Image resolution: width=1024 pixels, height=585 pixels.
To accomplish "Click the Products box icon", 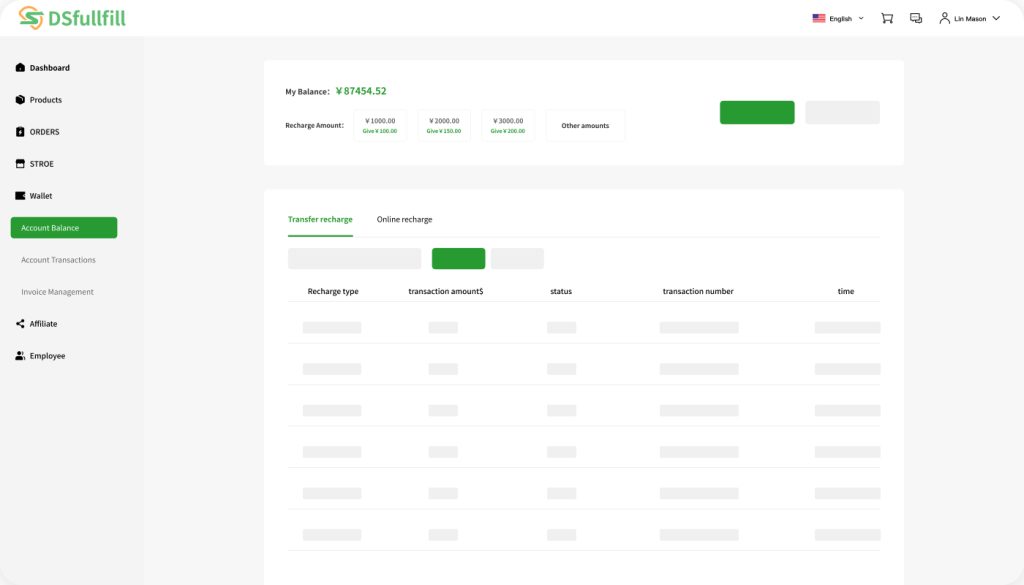I will [x=20, y=100].
